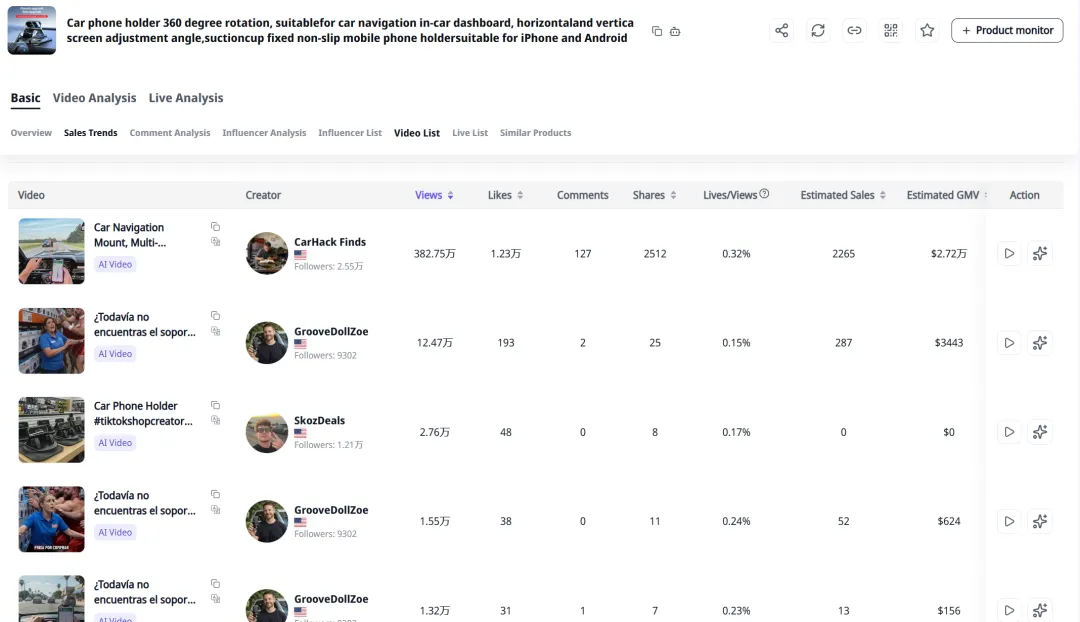Open the Influencer List section
This screenshot has height=622, width=1080.
(350, 133)
